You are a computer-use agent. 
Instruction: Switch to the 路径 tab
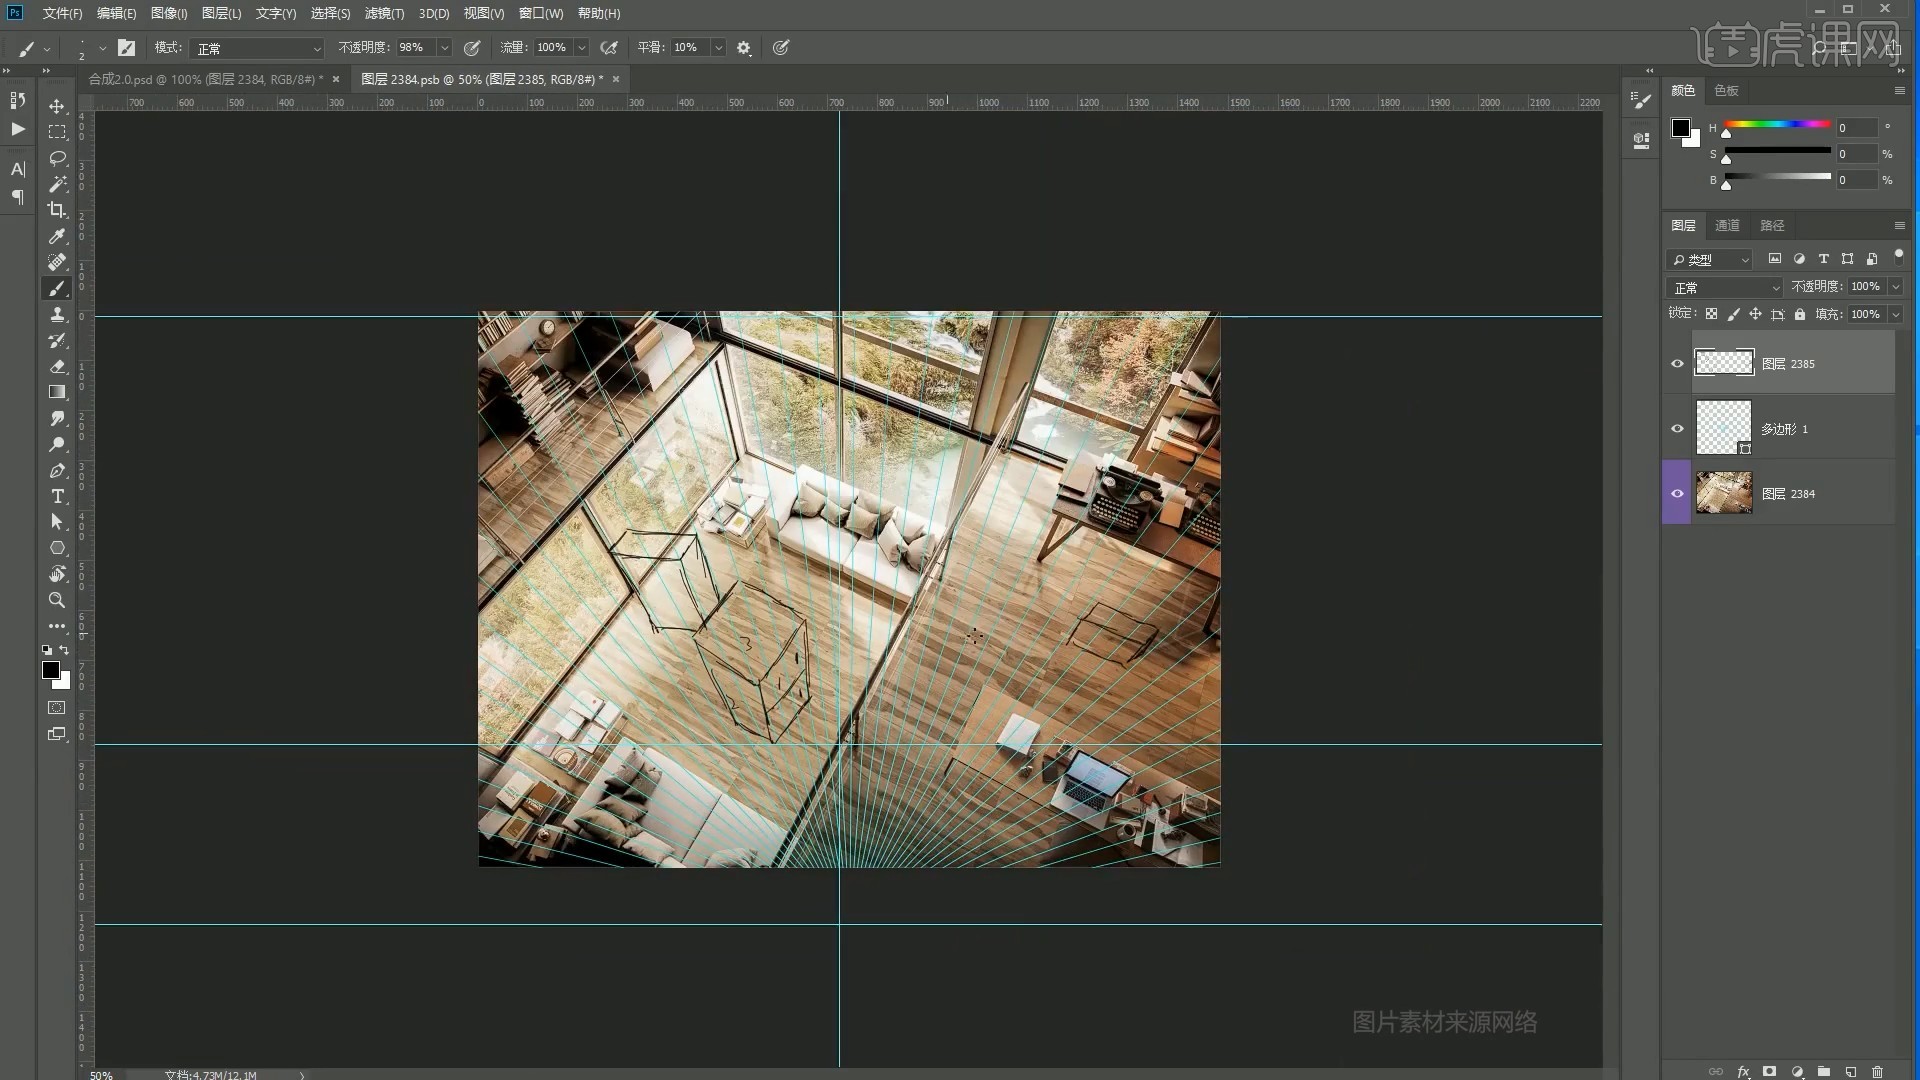coord(1772,225)
